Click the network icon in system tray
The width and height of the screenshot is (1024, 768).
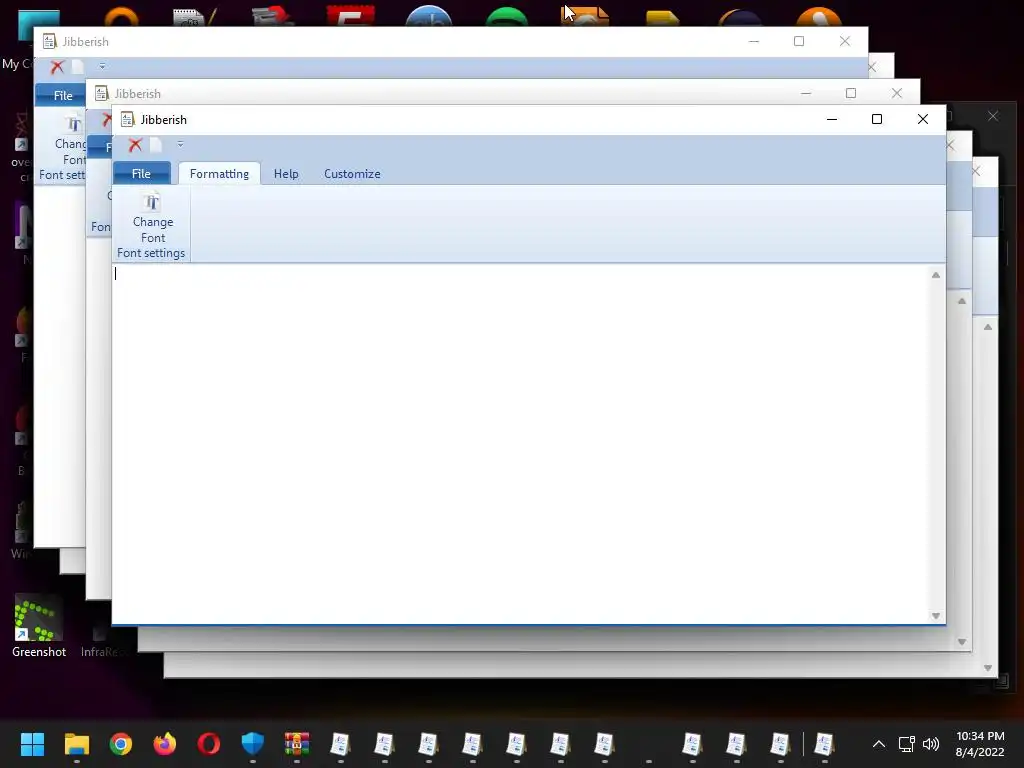click(x=906, y=744)
